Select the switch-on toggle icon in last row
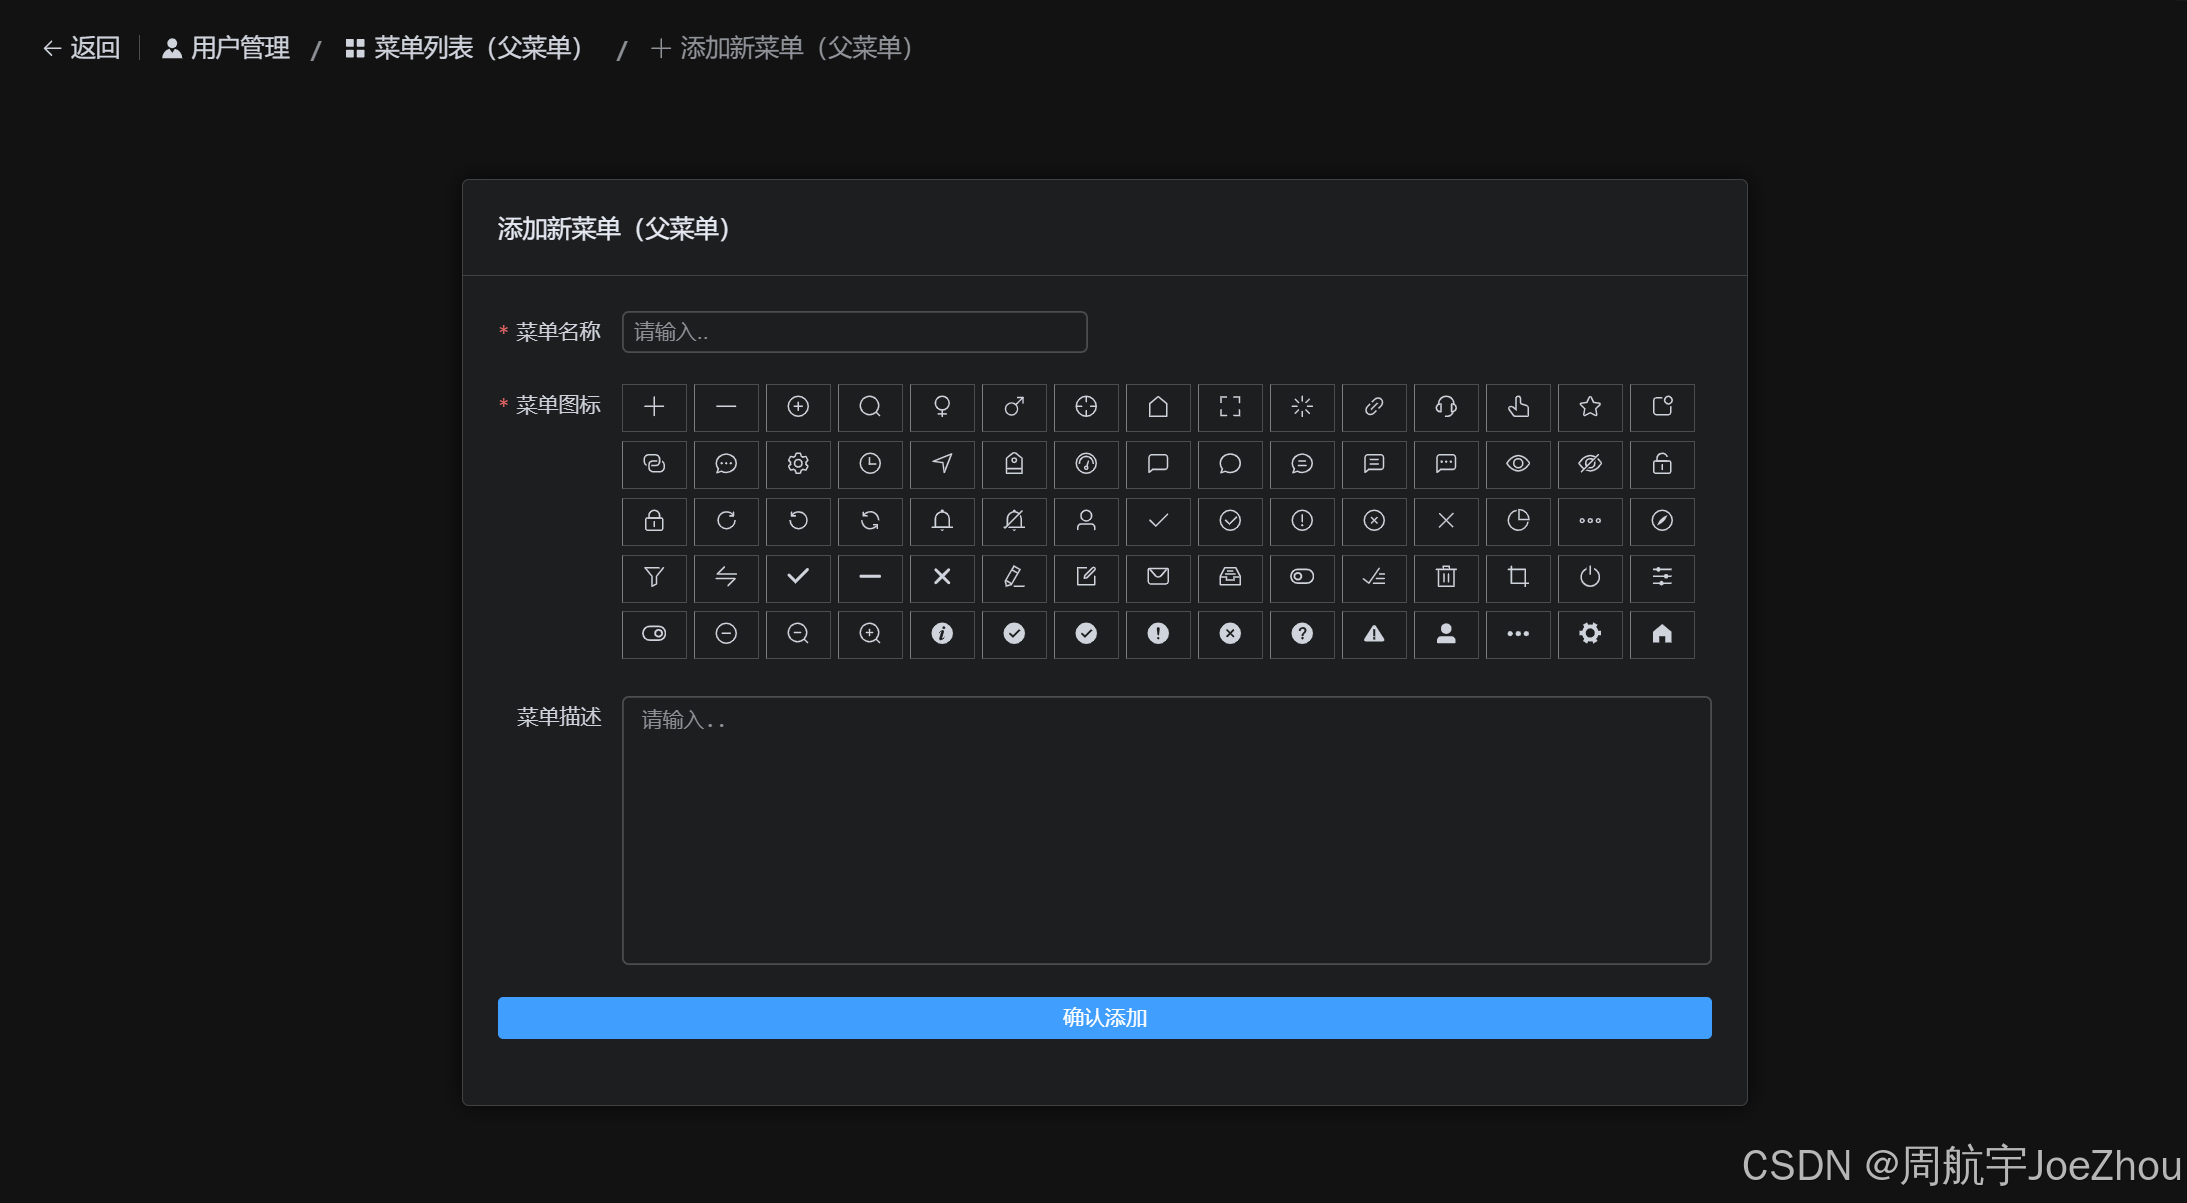This screenshot has height=1203, width=2187. point(654,634)
